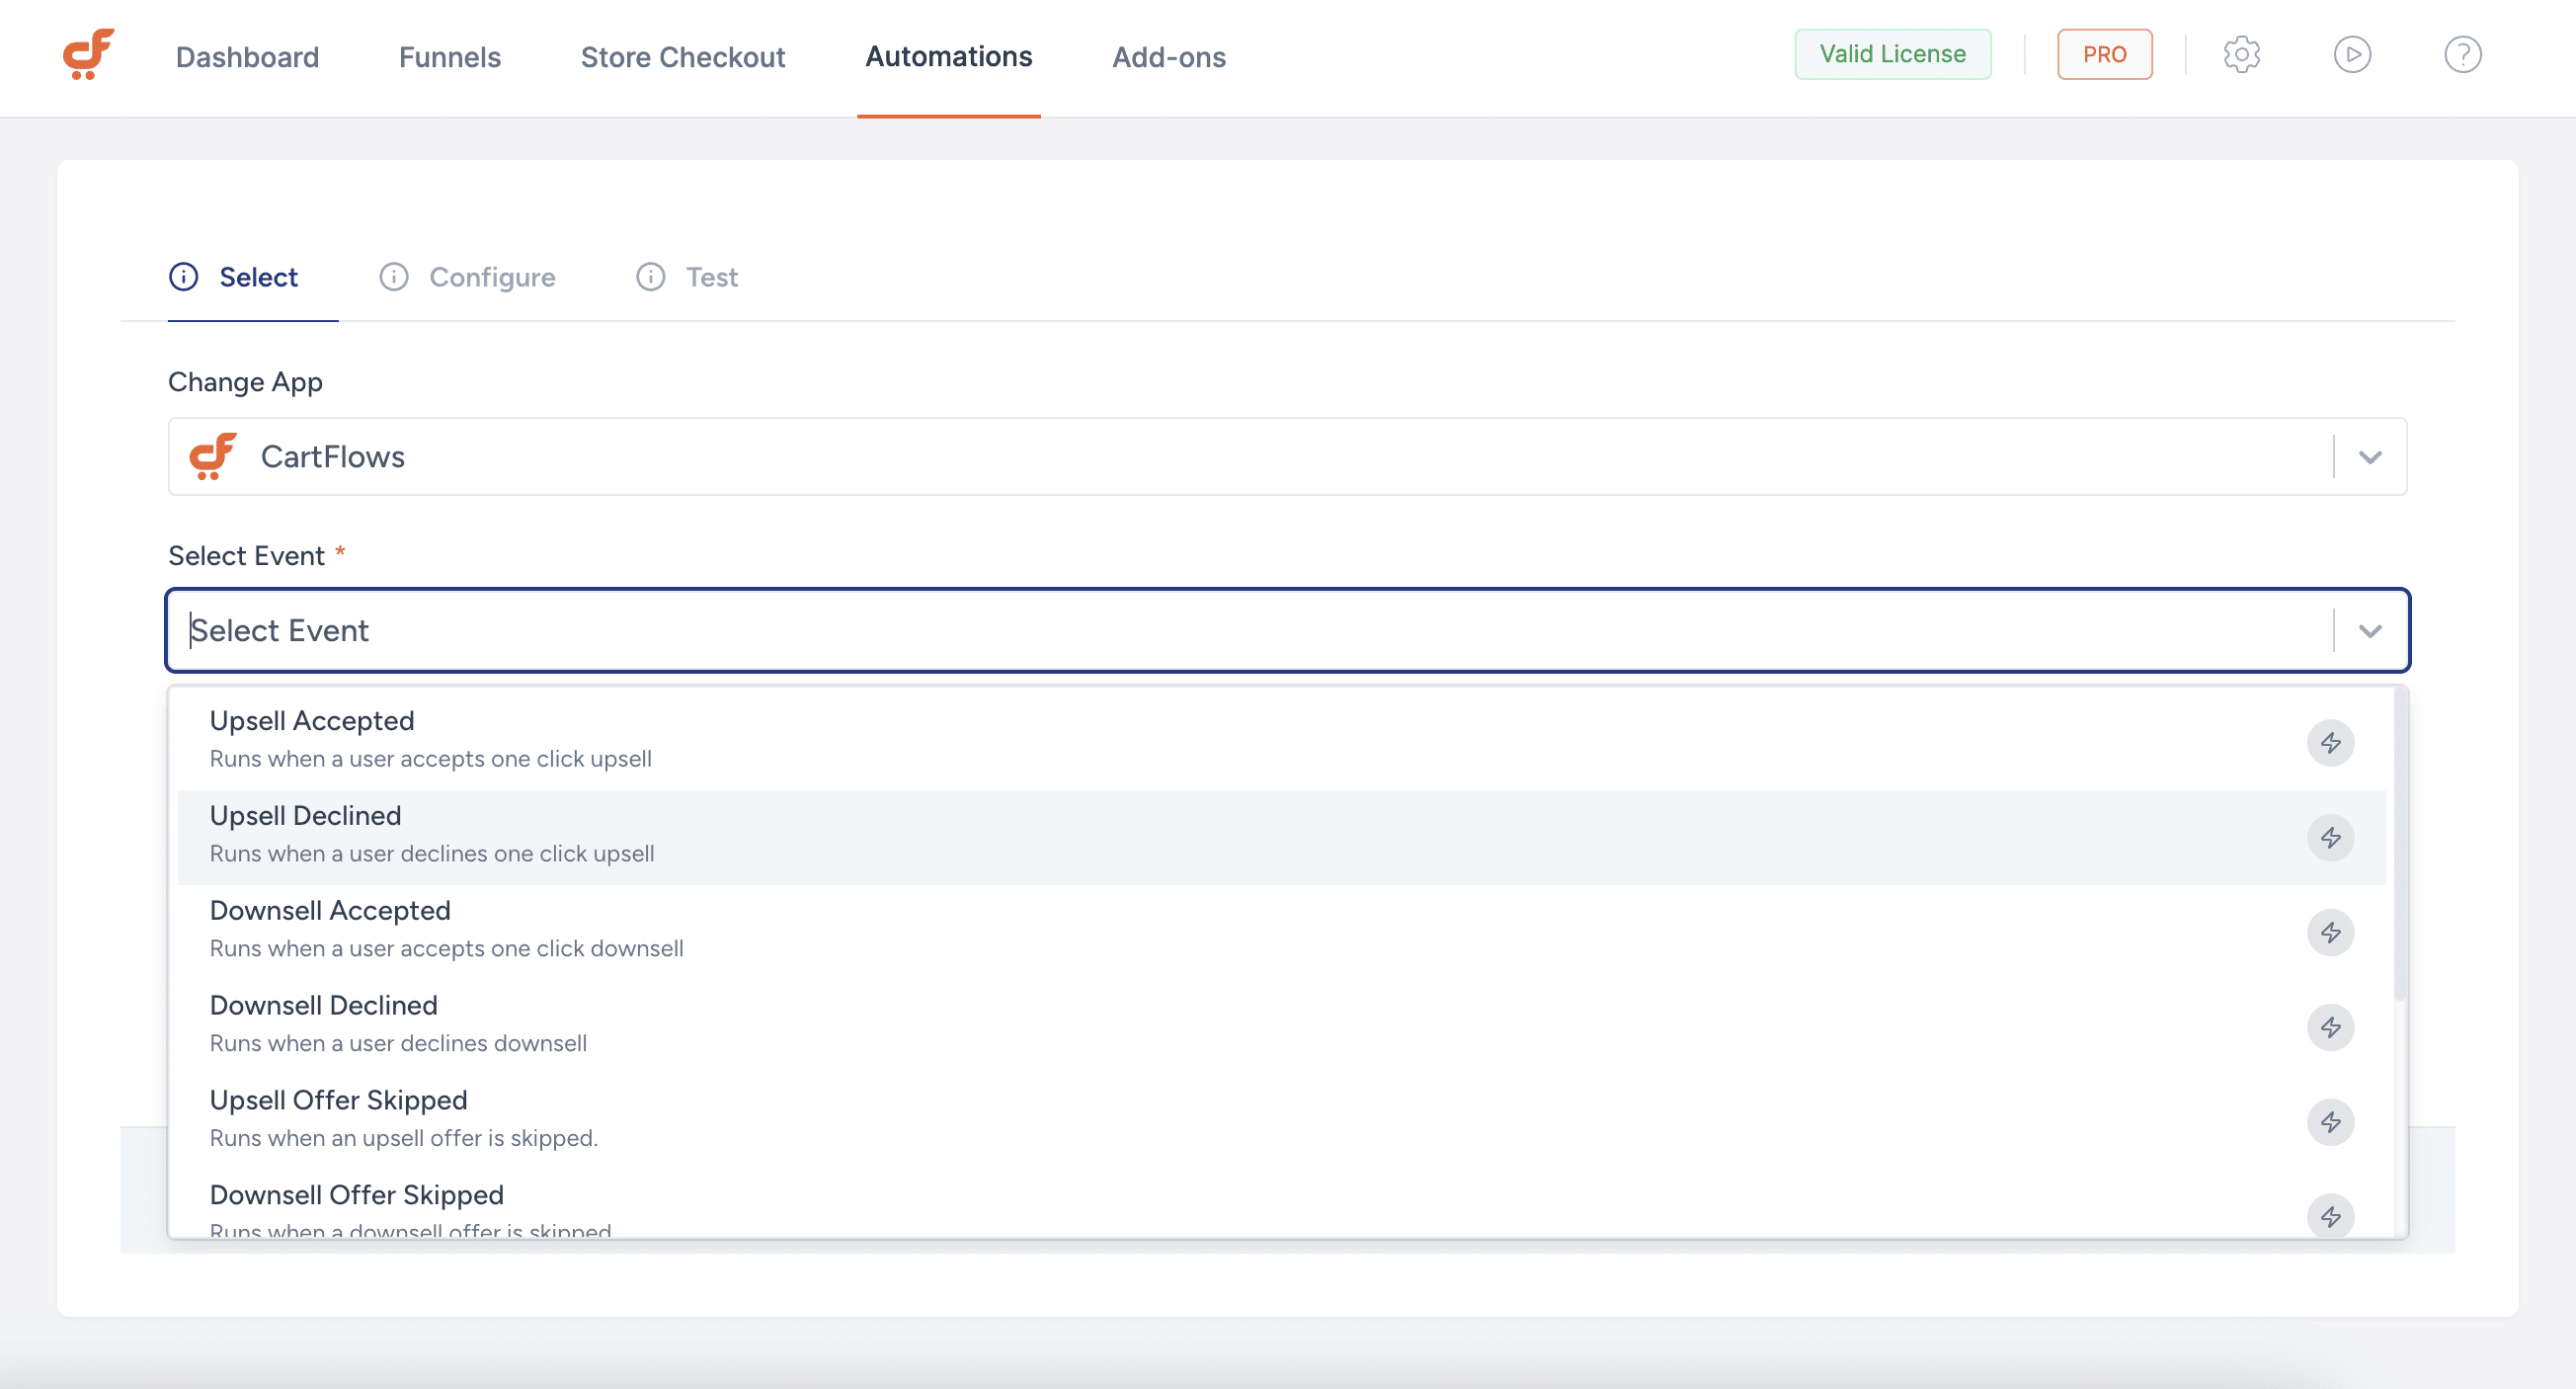Image resolution: width=2576 pixels, height=1389 pixels.
Task: Collapse the Select Event dropdown chevron
Action: pos(2369,631)
